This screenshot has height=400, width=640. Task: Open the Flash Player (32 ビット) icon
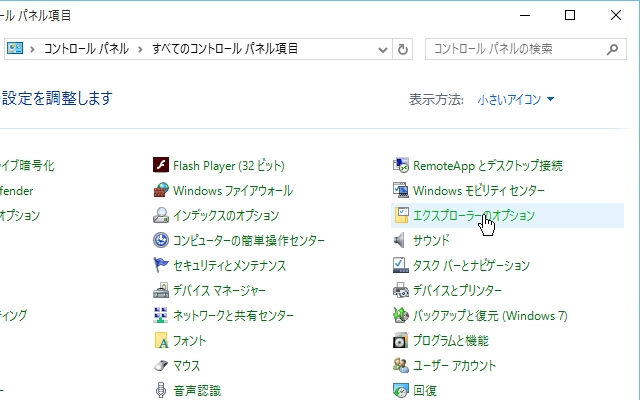point(161,165)
